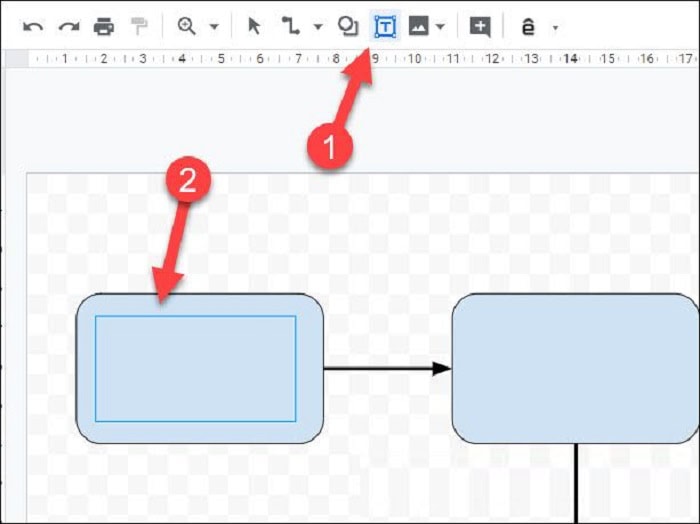Print the drawing using the printer icon
This screenshot has height=524, width=700.
[x=104, y=27]
